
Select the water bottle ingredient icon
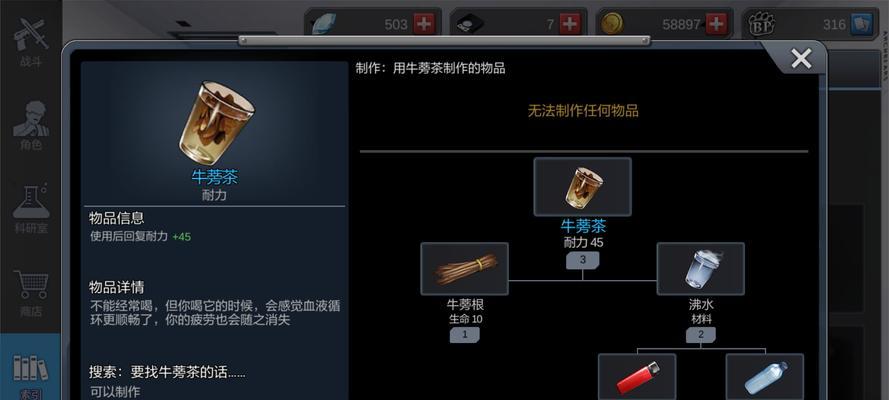coord(765,377)
